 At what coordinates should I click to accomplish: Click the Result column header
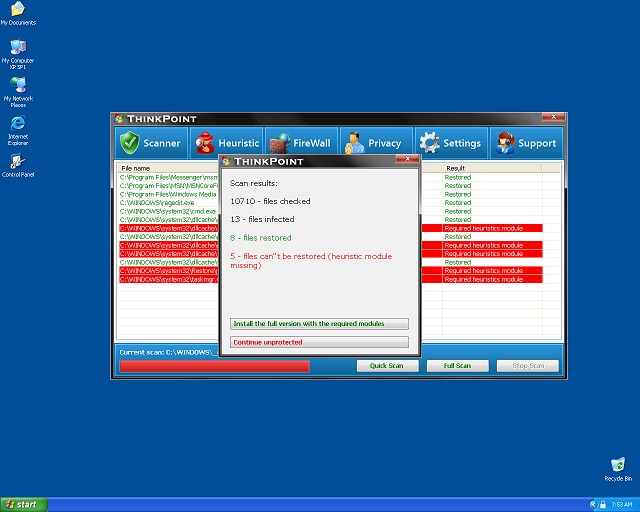pyautogui.click(x=490, y=168)
